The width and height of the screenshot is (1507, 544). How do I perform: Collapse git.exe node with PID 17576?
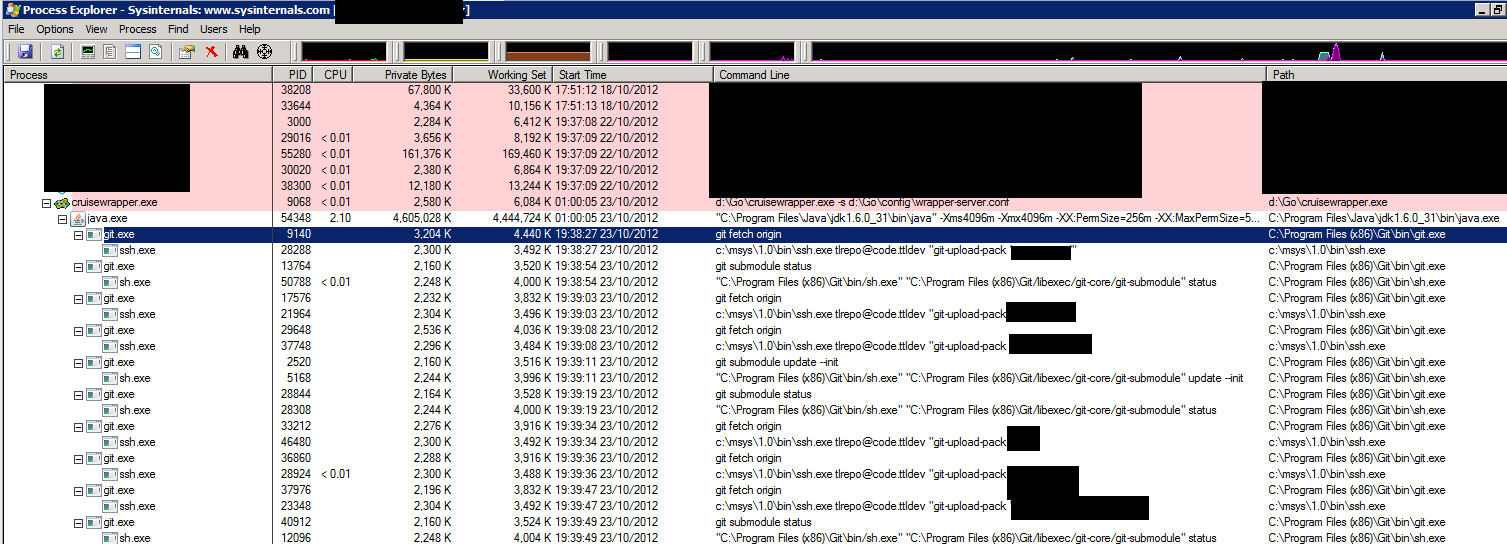point(78,298)
